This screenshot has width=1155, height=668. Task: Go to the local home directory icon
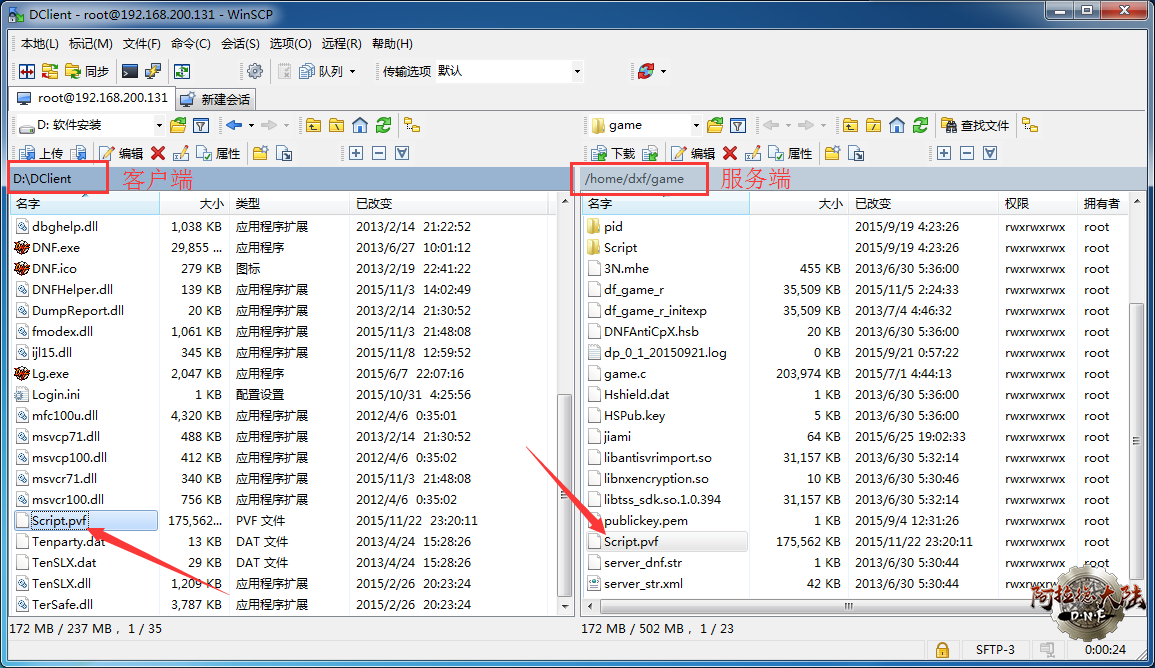(359, 125)
